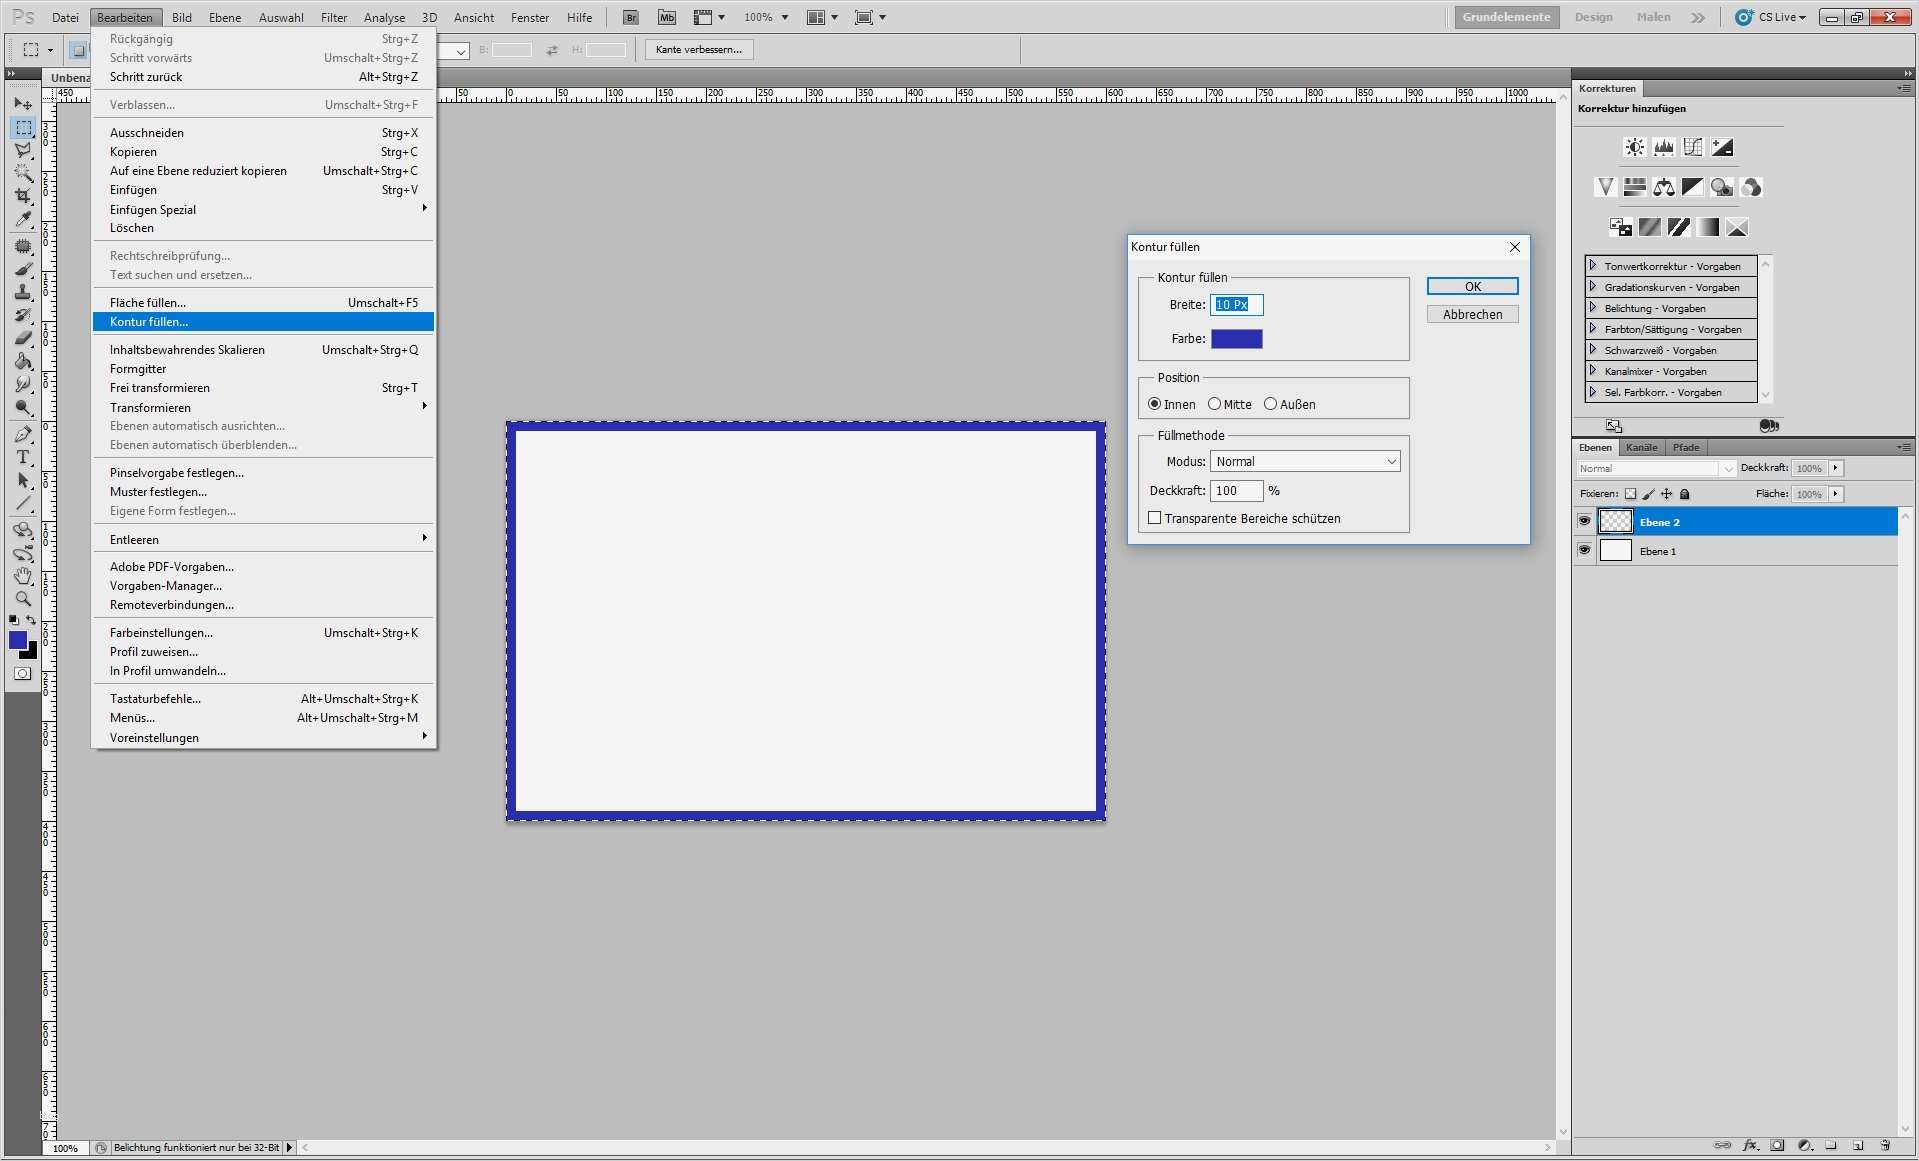Select the Magic Wand tool

pyautogui.click(x=23, y=173)
